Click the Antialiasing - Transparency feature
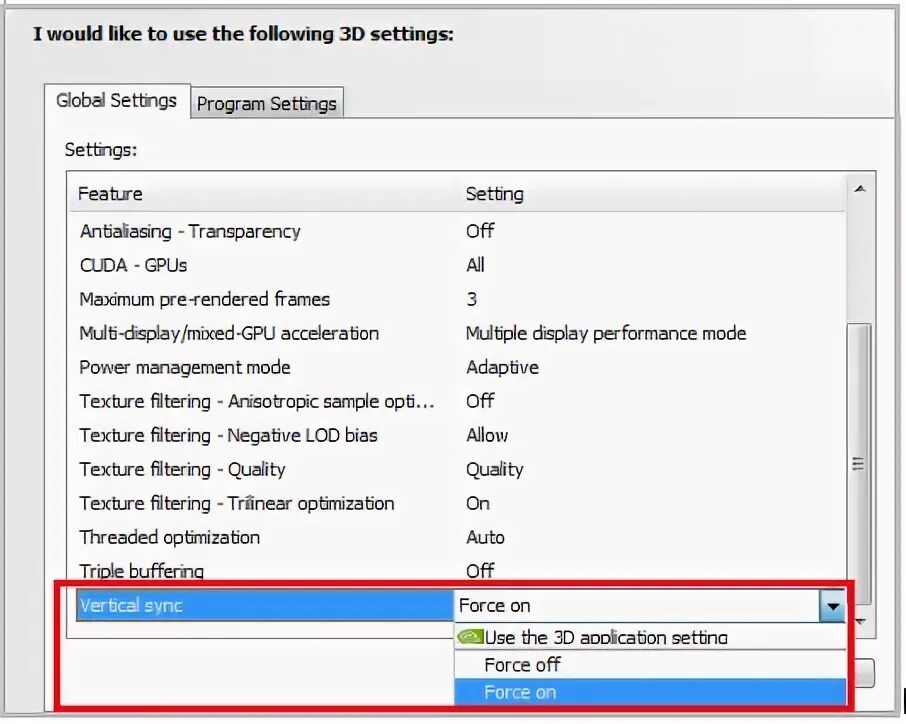This screenshot has height=724, width=906. (190, 231)
